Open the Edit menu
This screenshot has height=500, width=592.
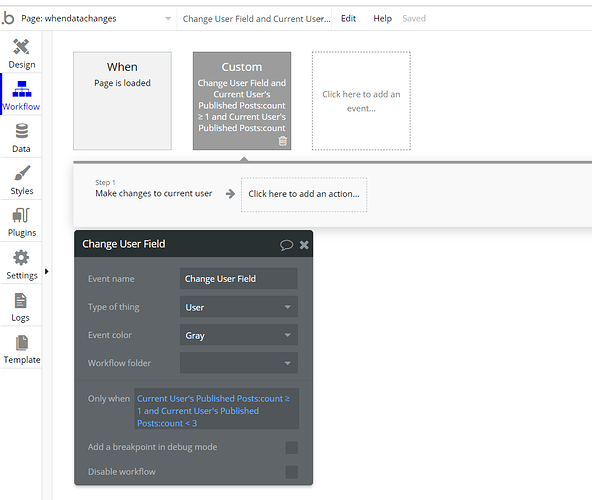coord(348,19)
